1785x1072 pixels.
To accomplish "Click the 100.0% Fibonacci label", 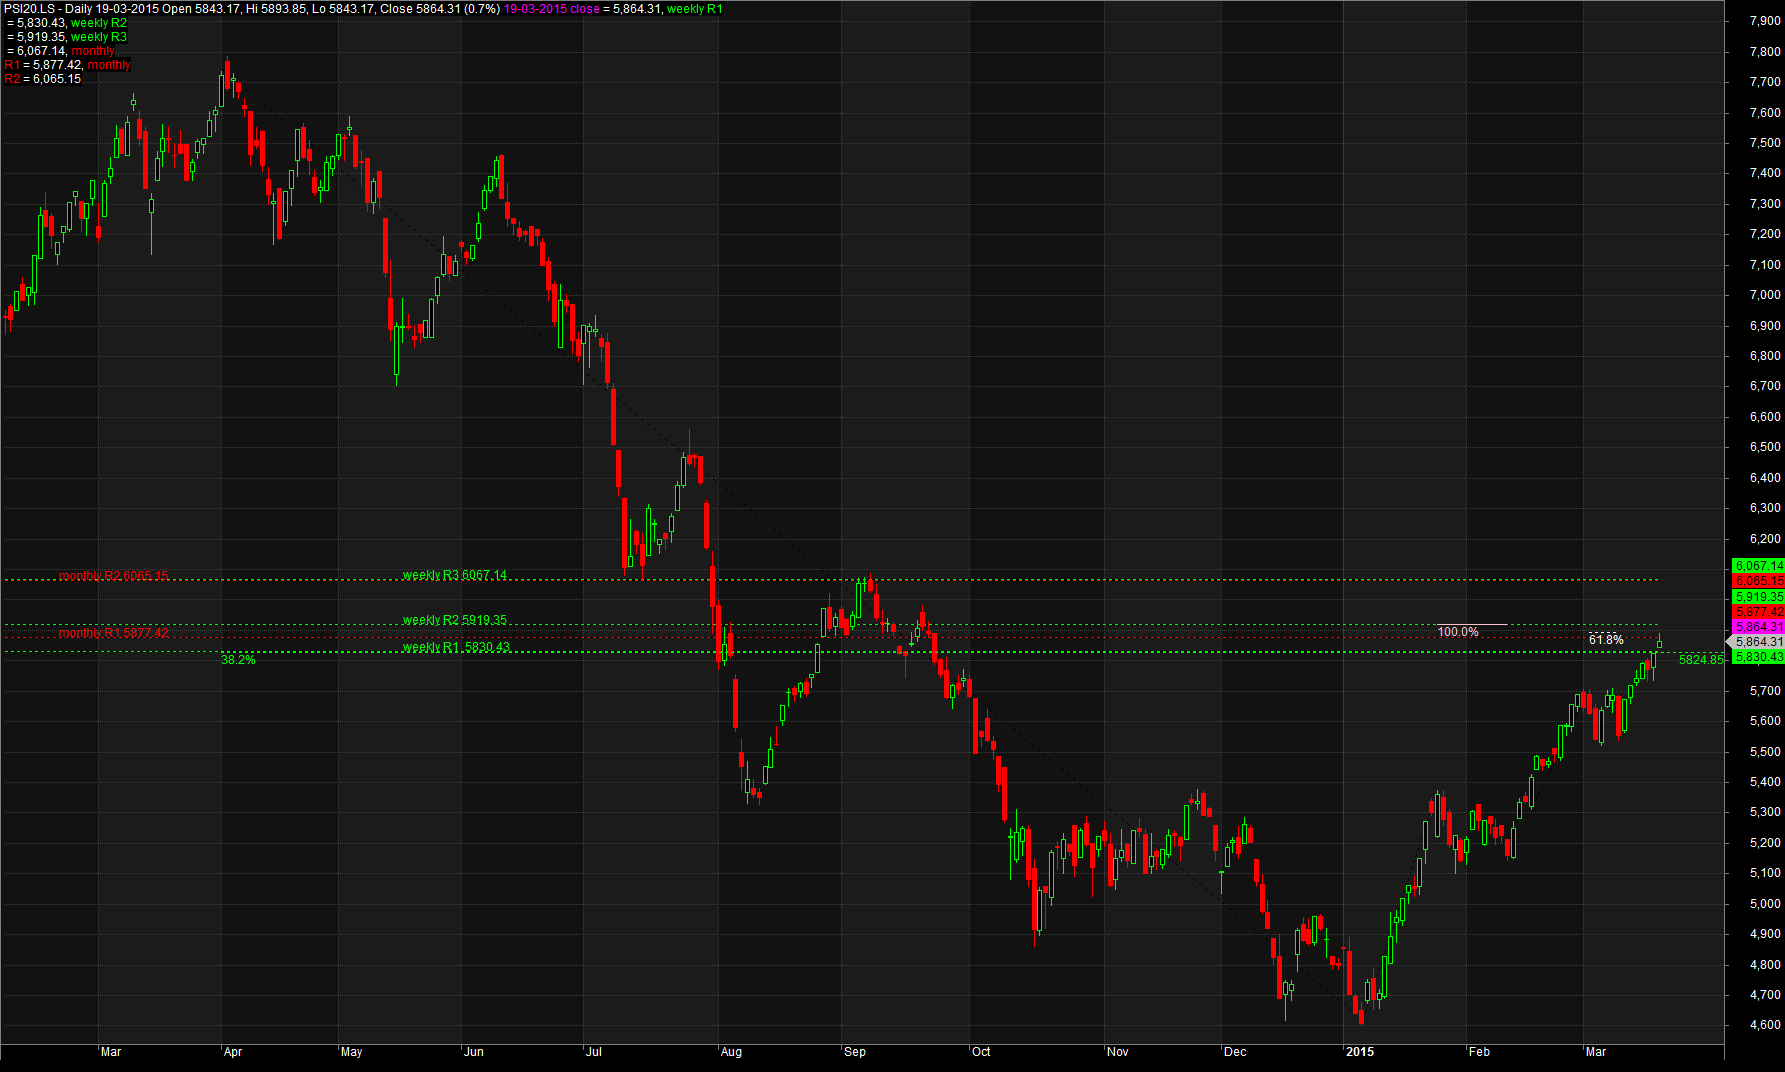I will 1458,632.
